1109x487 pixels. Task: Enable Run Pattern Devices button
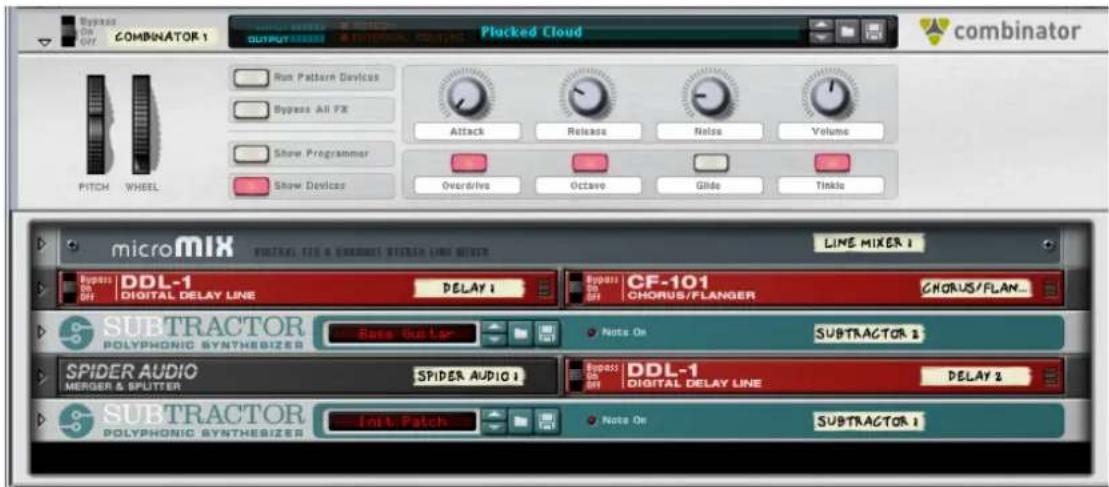[250, 78]
